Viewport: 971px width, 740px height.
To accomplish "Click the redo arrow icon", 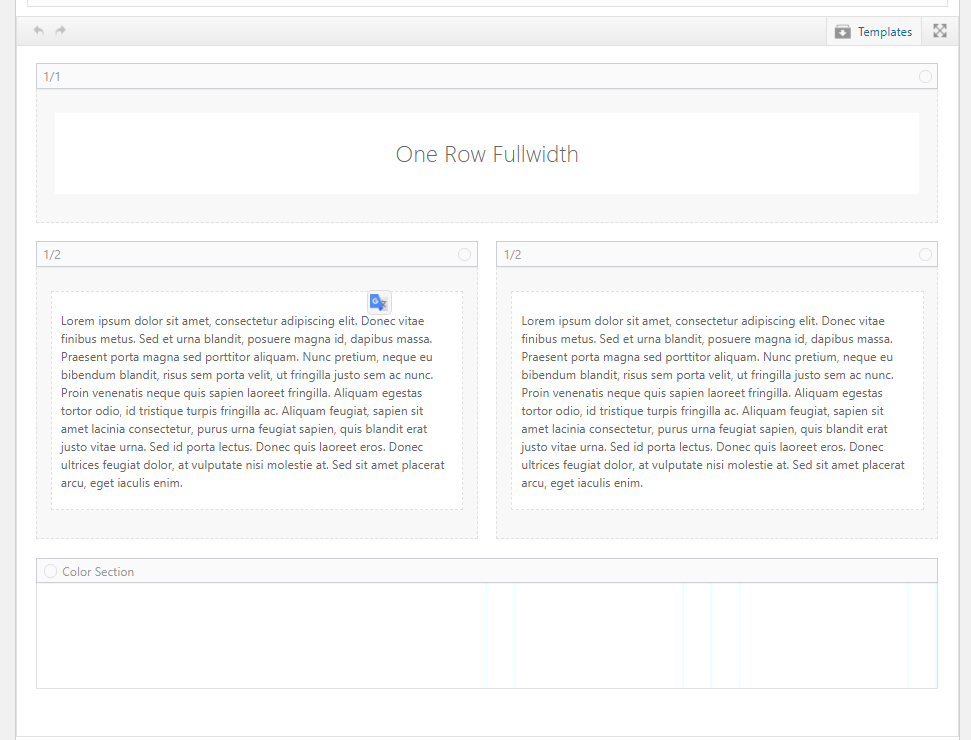I will tap(61, 30).
